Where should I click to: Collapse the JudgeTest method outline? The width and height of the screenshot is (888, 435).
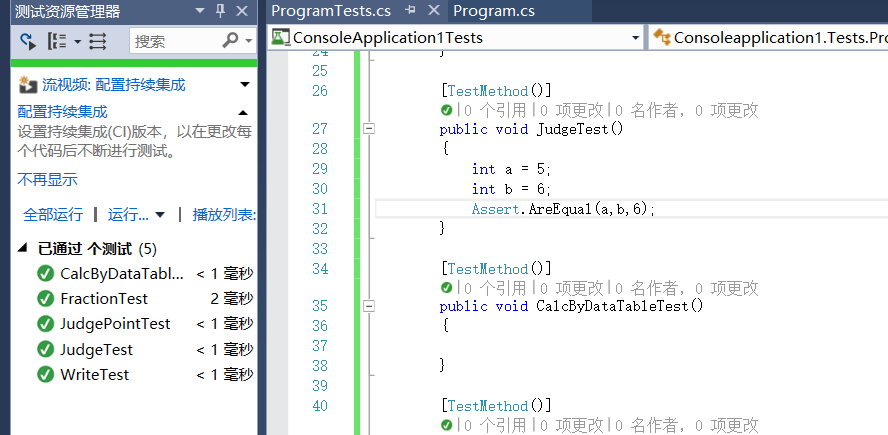(369, 129)
